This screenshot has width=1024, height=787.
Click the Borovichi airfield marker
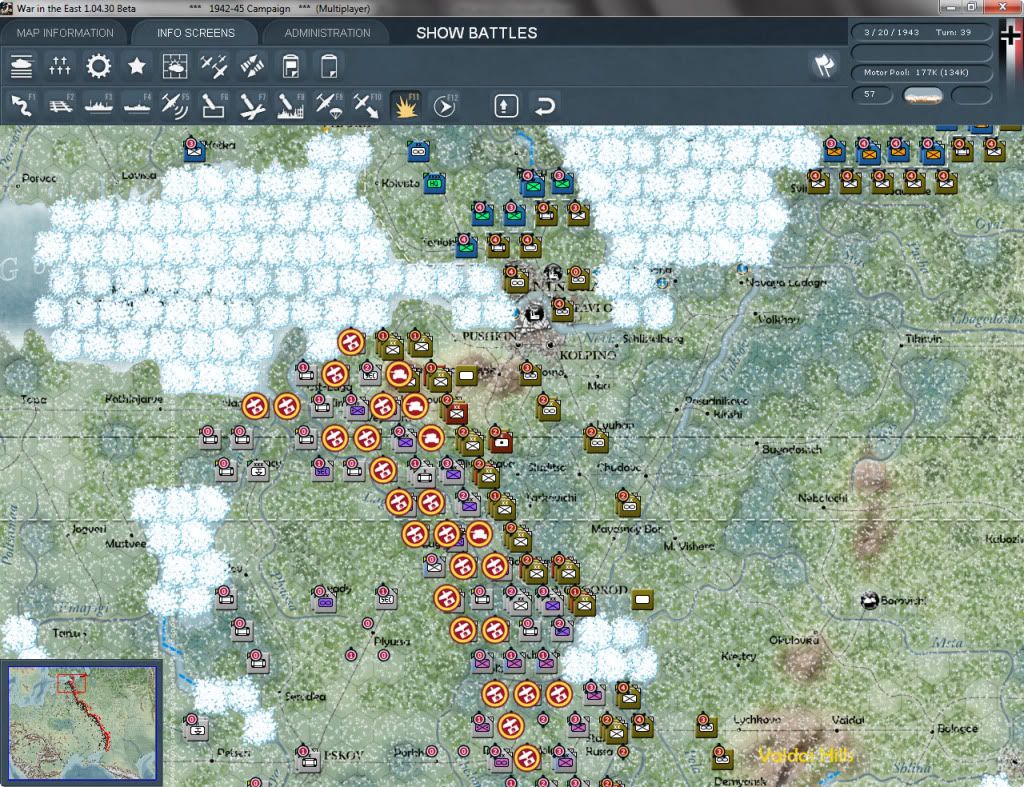[x=869, y=600]
